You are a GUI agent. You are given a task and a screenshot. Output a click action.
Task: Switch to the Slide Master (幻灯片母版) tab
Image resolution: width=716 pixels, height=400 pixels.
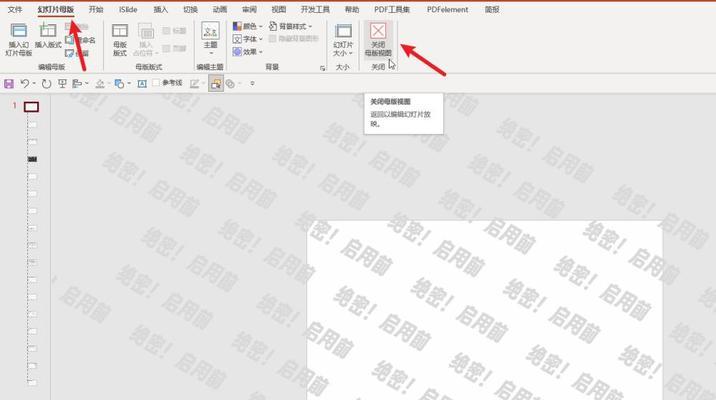56,10
